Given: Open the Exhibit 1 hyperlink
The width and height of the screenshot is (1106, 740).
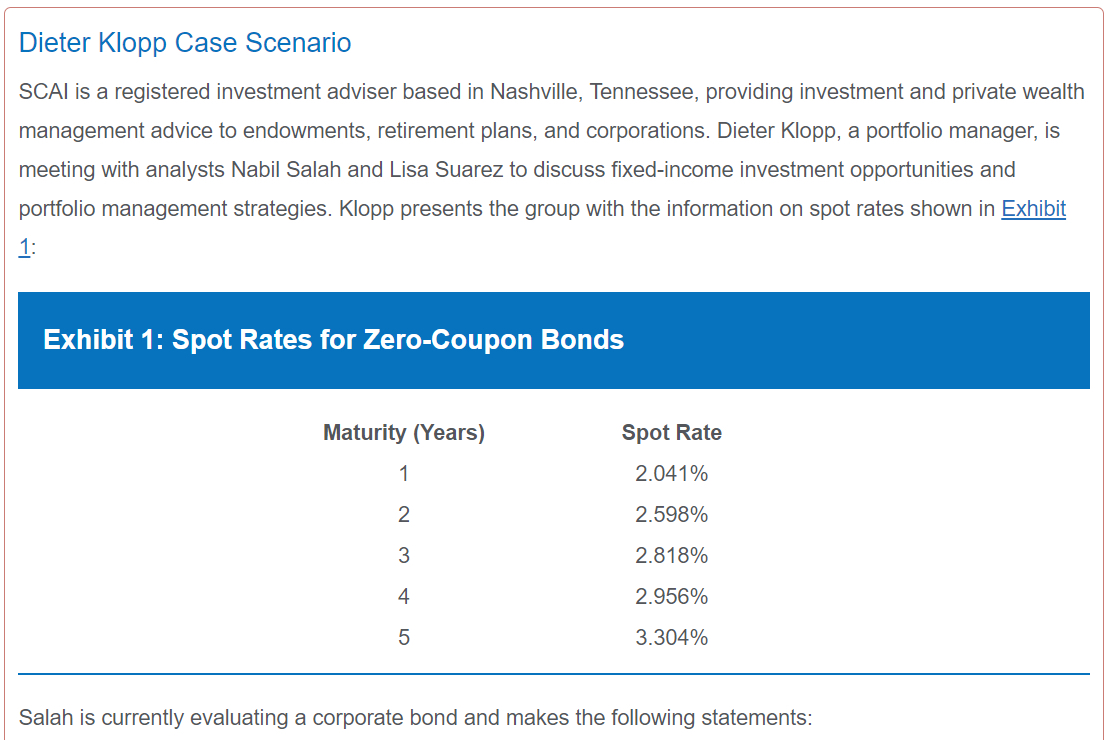Looking at the screenshot, I should 1033,209.
